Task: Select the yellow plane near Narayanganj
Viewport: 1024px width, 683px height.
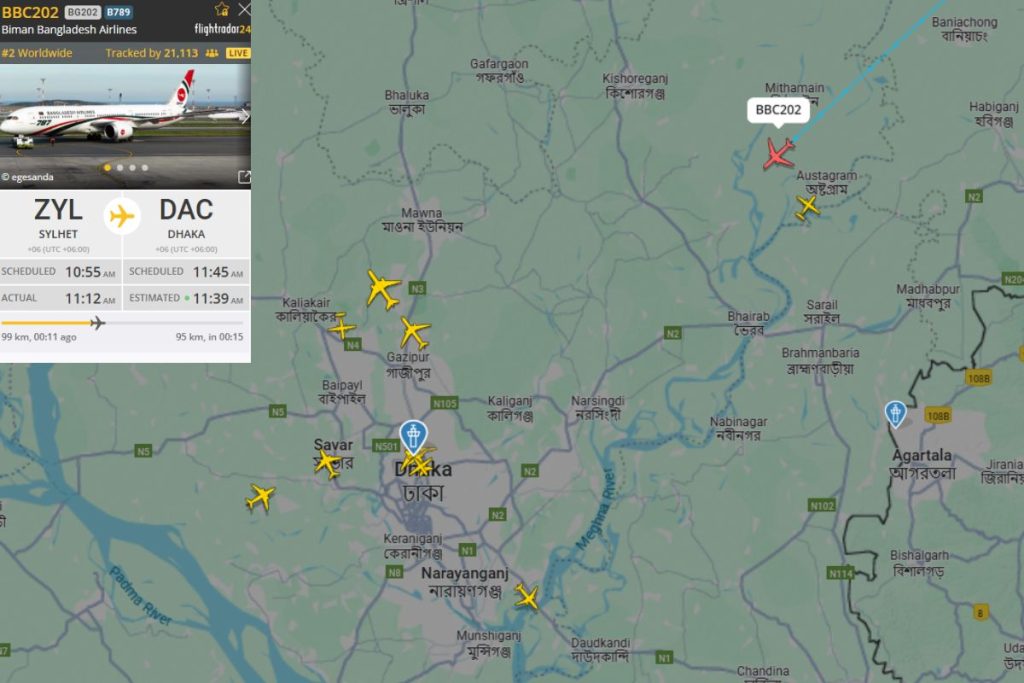Action: (526, 597)
